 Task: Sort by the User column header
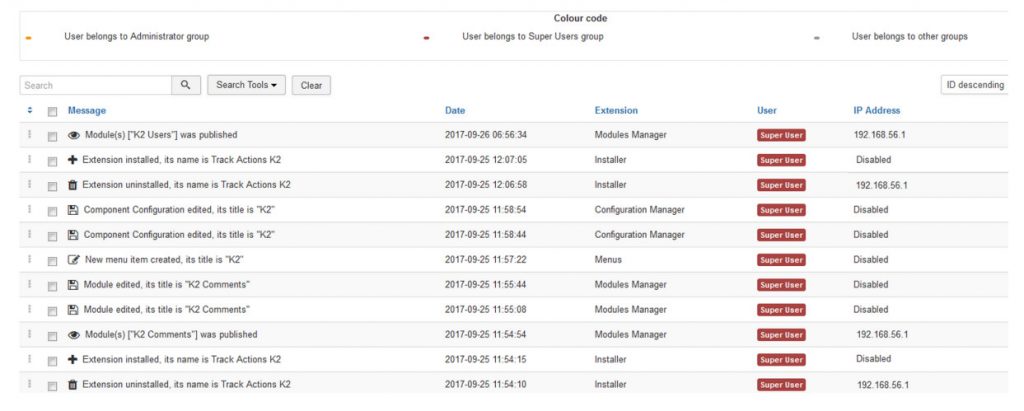coord(767,110)
